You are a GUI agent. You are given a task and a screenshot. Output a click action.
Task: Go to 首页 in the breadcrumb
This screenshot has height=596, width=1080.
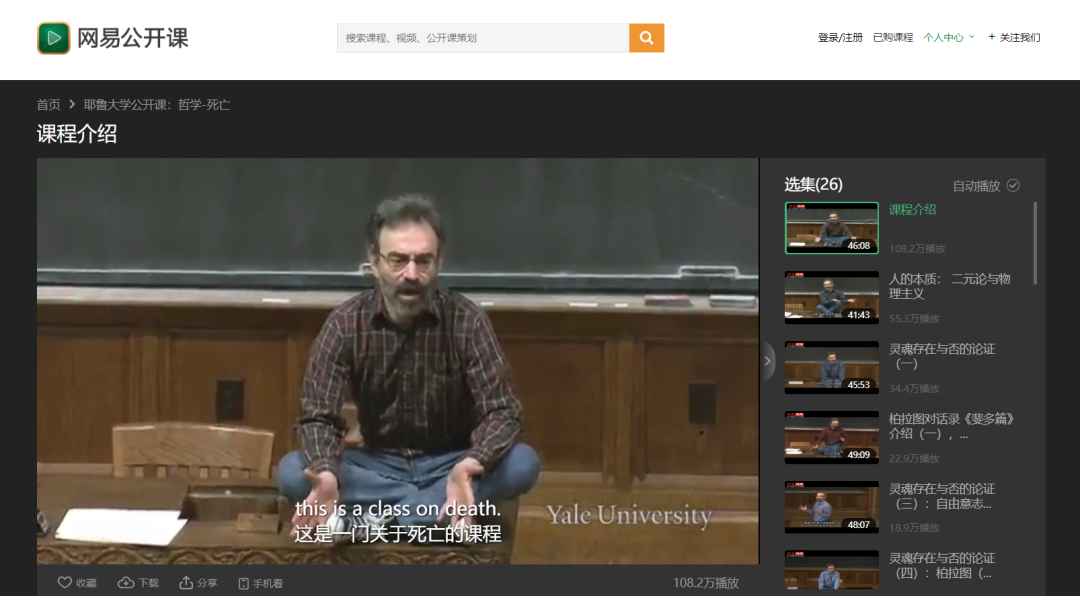pyautogui.click(x=48, y=105)
